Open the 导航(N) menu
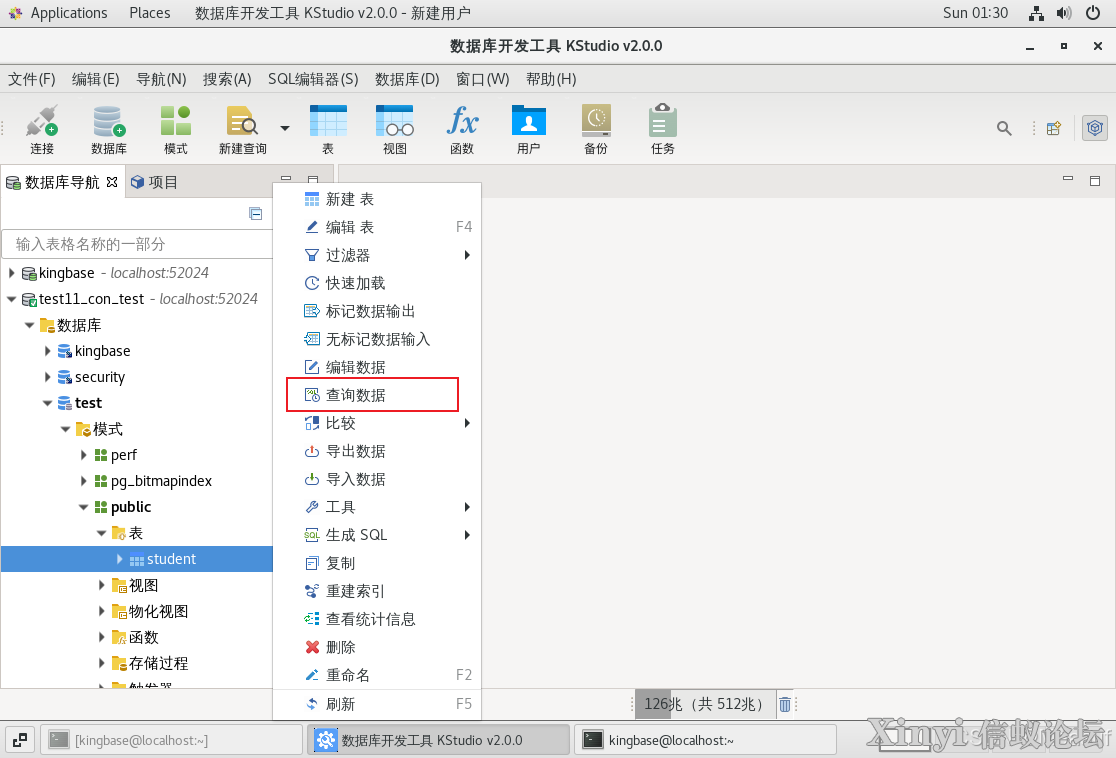1116x758 pixels. (x=161, y=79)
